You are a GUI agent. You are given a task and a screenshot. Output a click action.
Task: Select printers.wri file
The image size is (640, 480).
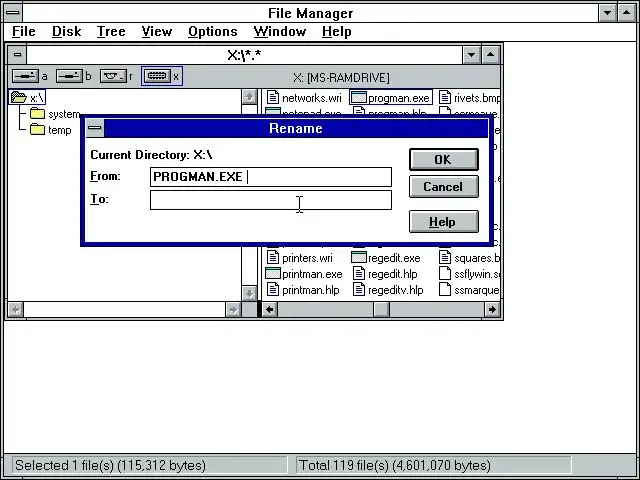coord(300,258)
